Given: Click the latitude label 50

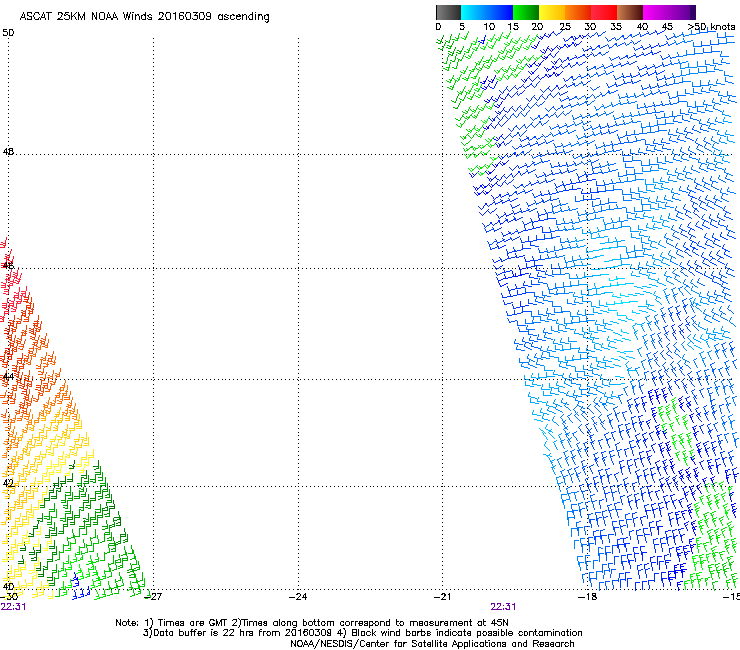Looking at the screenshot, I should point(8,33).
